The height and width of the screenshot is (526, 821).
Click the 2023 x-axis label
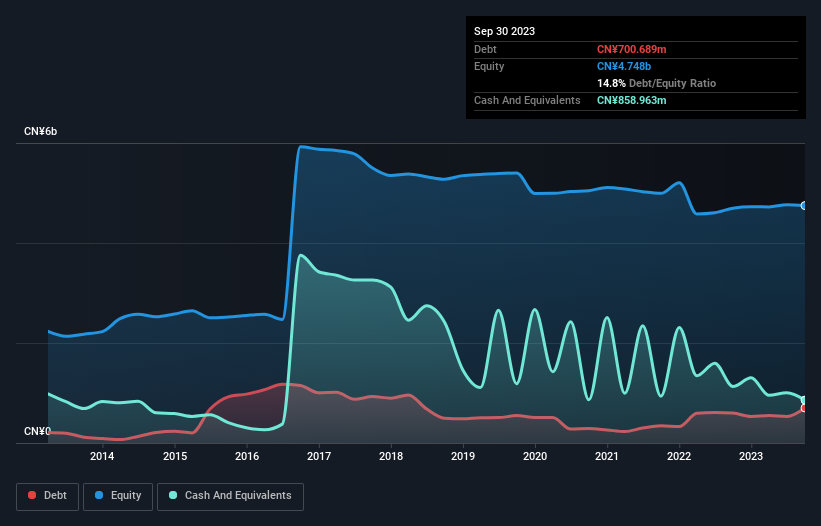click(x=751, y=456)
